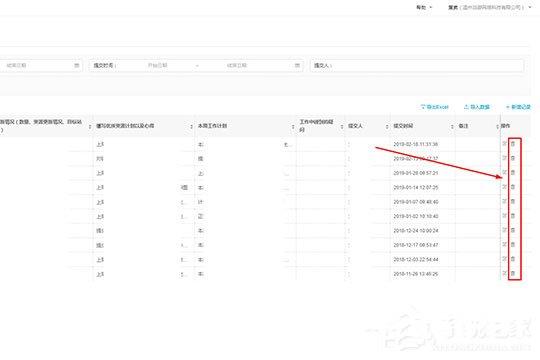The width and height of the screenshot is (540, 360).
Task: Click the 新增记录 button
Action: pos(518,107)
